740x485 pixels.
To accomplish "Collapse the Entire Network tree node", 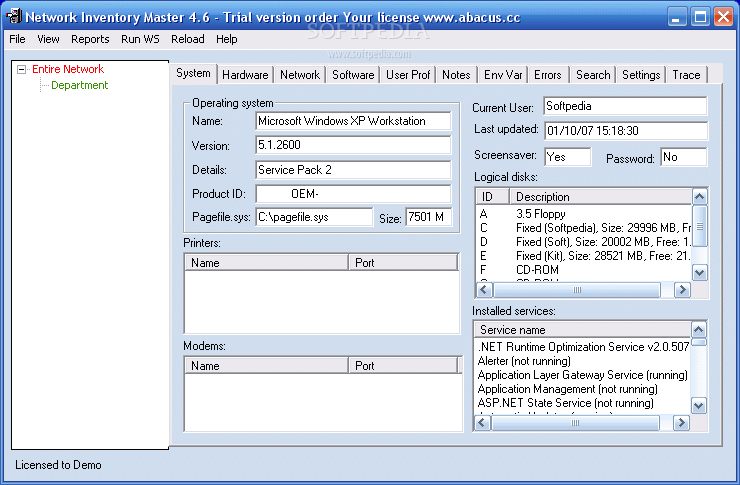I will coord(21,69).
